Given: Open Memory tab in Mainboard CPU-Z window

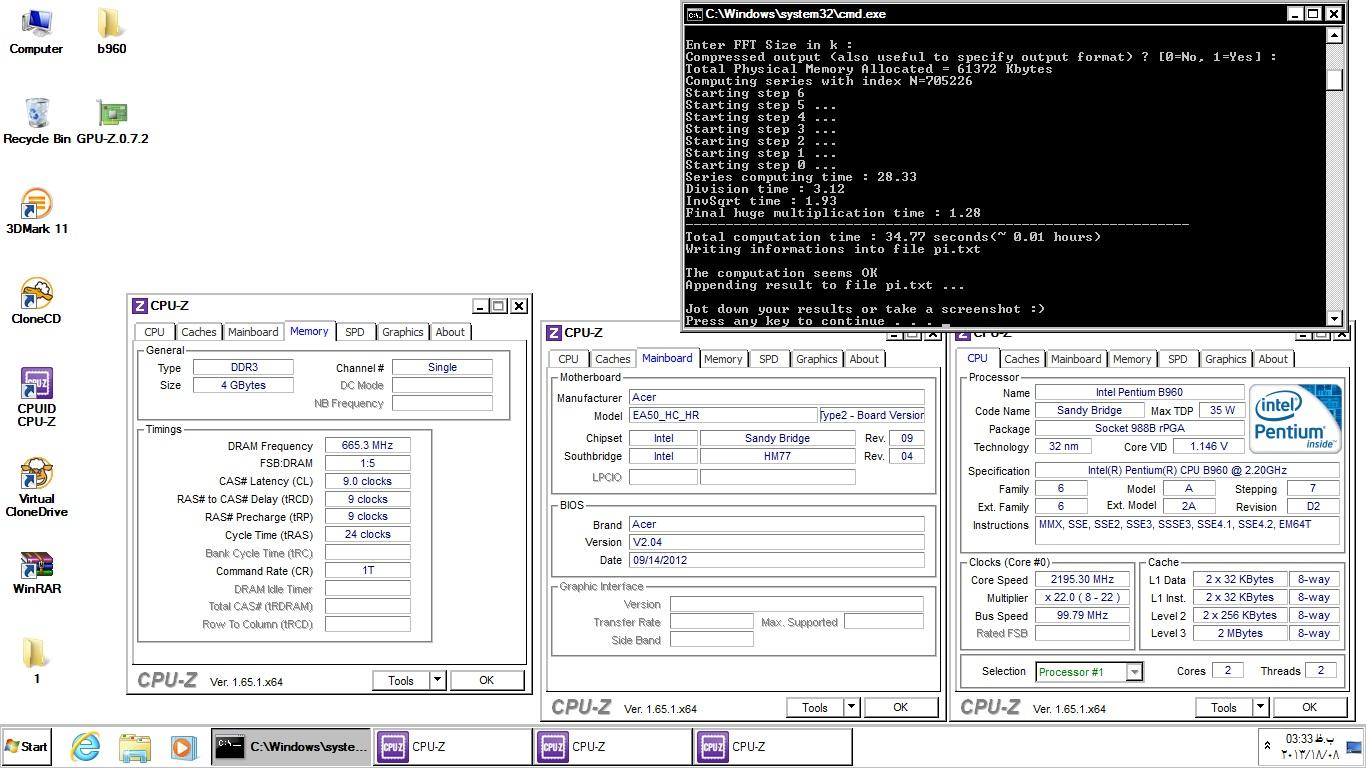Looking at the screenshot, I should tap(723, 359).
